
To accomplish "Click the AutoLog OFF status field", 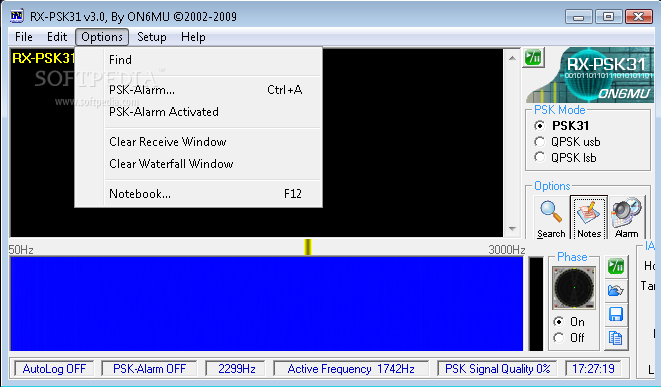I will (x=54, y=369).
